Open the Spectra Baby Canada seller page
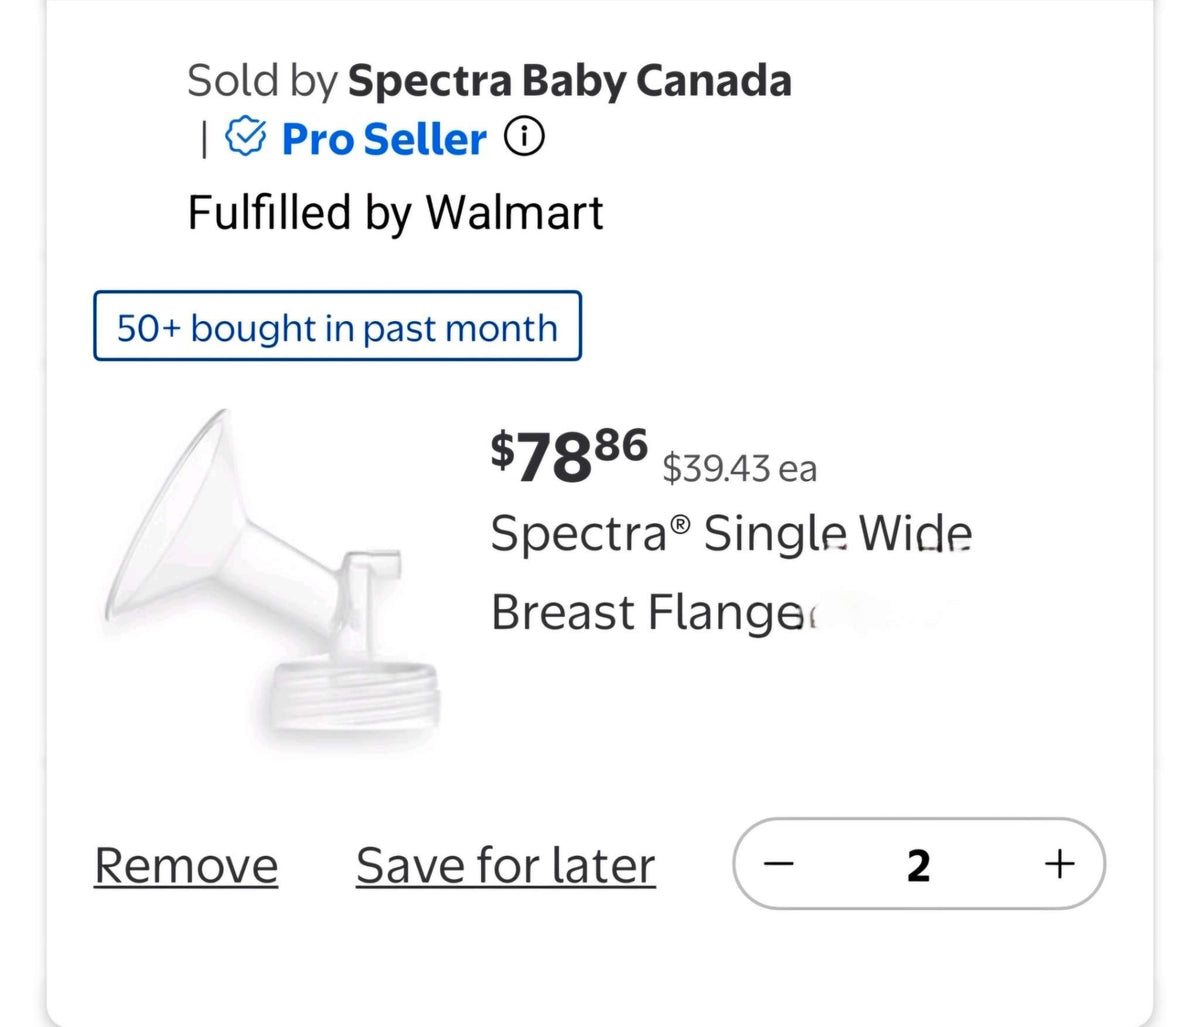 pos(569,81)
